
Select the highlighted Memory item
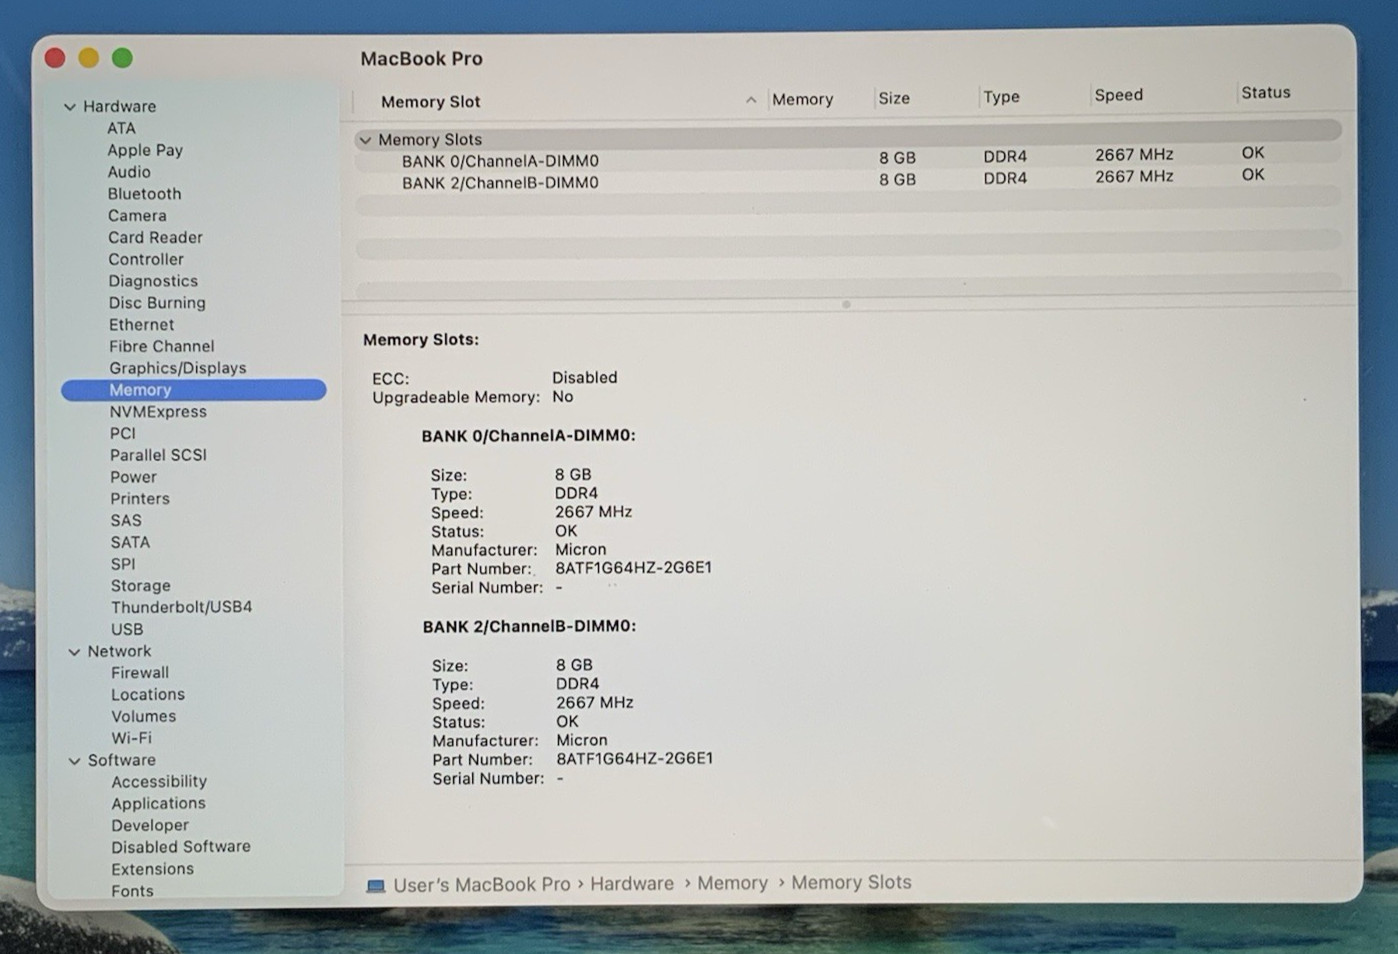194,390
